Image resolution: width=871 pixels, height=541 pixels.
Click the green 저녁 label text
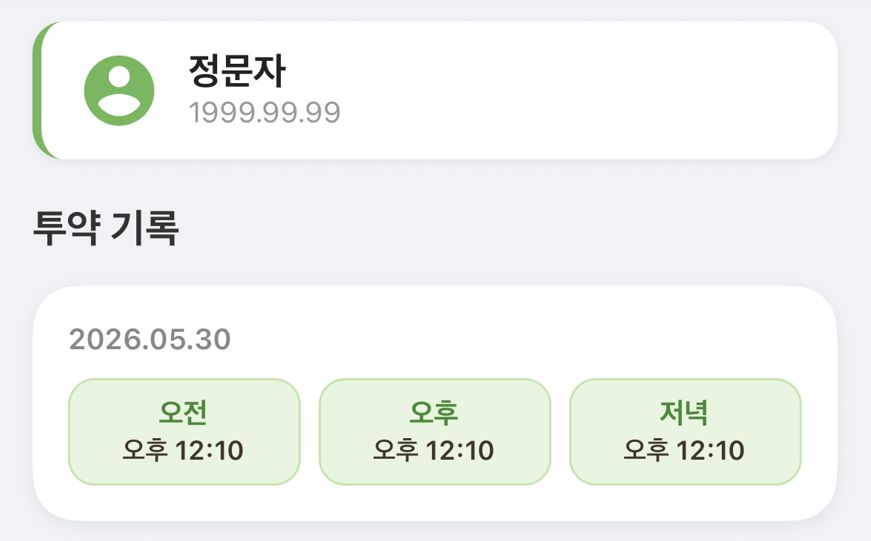coord(684,413)
